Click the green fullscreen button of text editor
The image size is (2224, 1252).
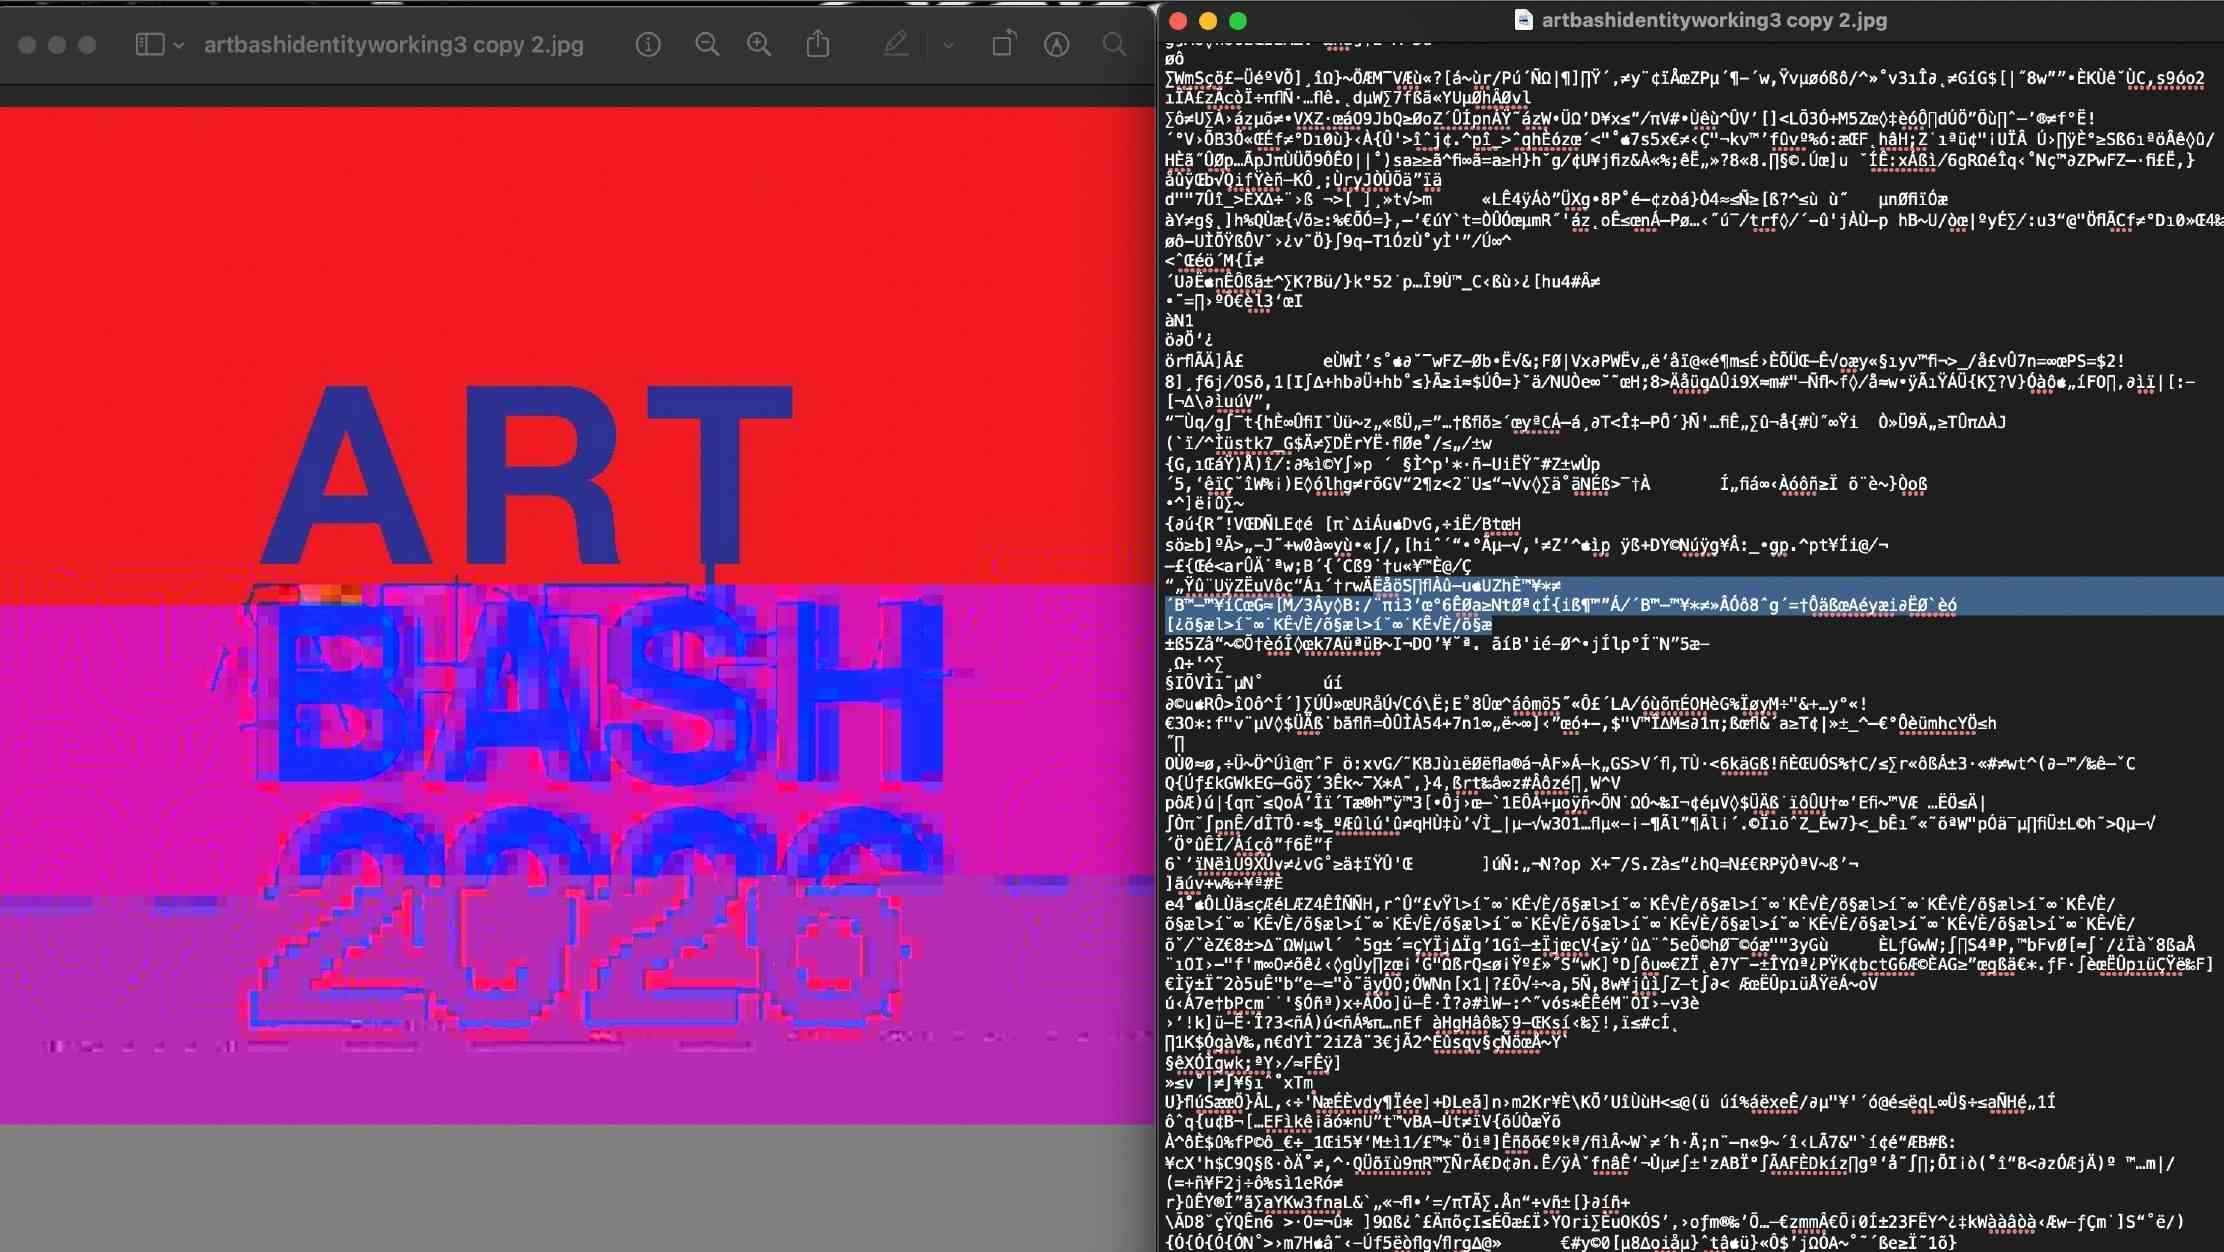[1238, 21]
